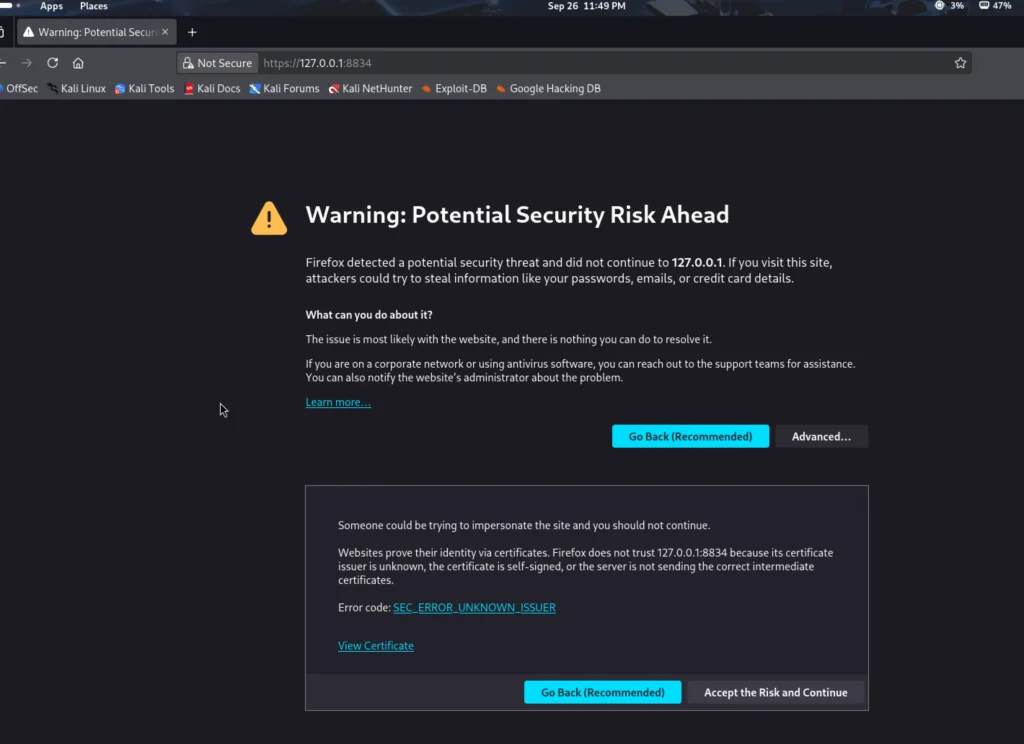Open a new tab with plus icon
The height and width of the screenshot is (744, 1024).
point(192,32)
